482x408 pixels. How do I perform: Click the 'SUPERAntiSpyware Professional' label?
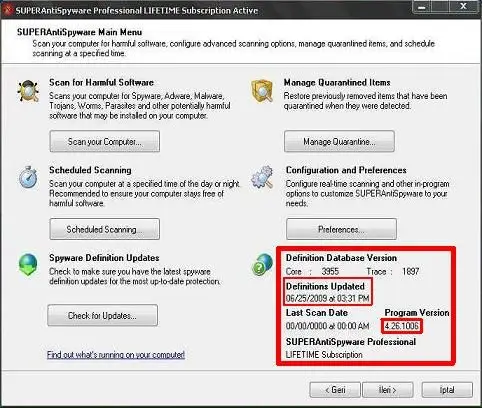pyautogui.click(x=351, y=342)
